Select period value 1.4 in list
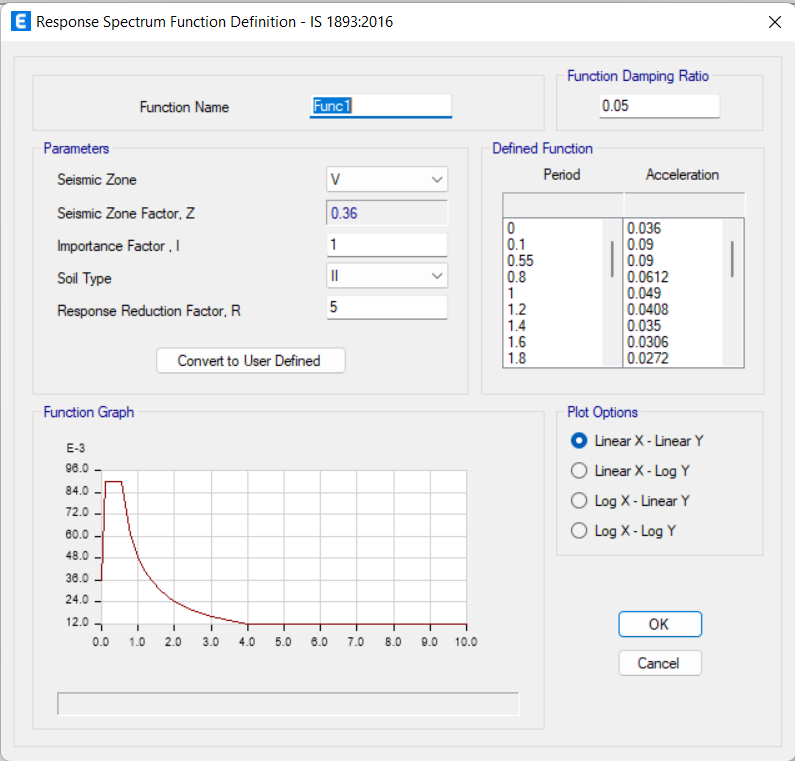795x761 pixels. tap(517, 325)
